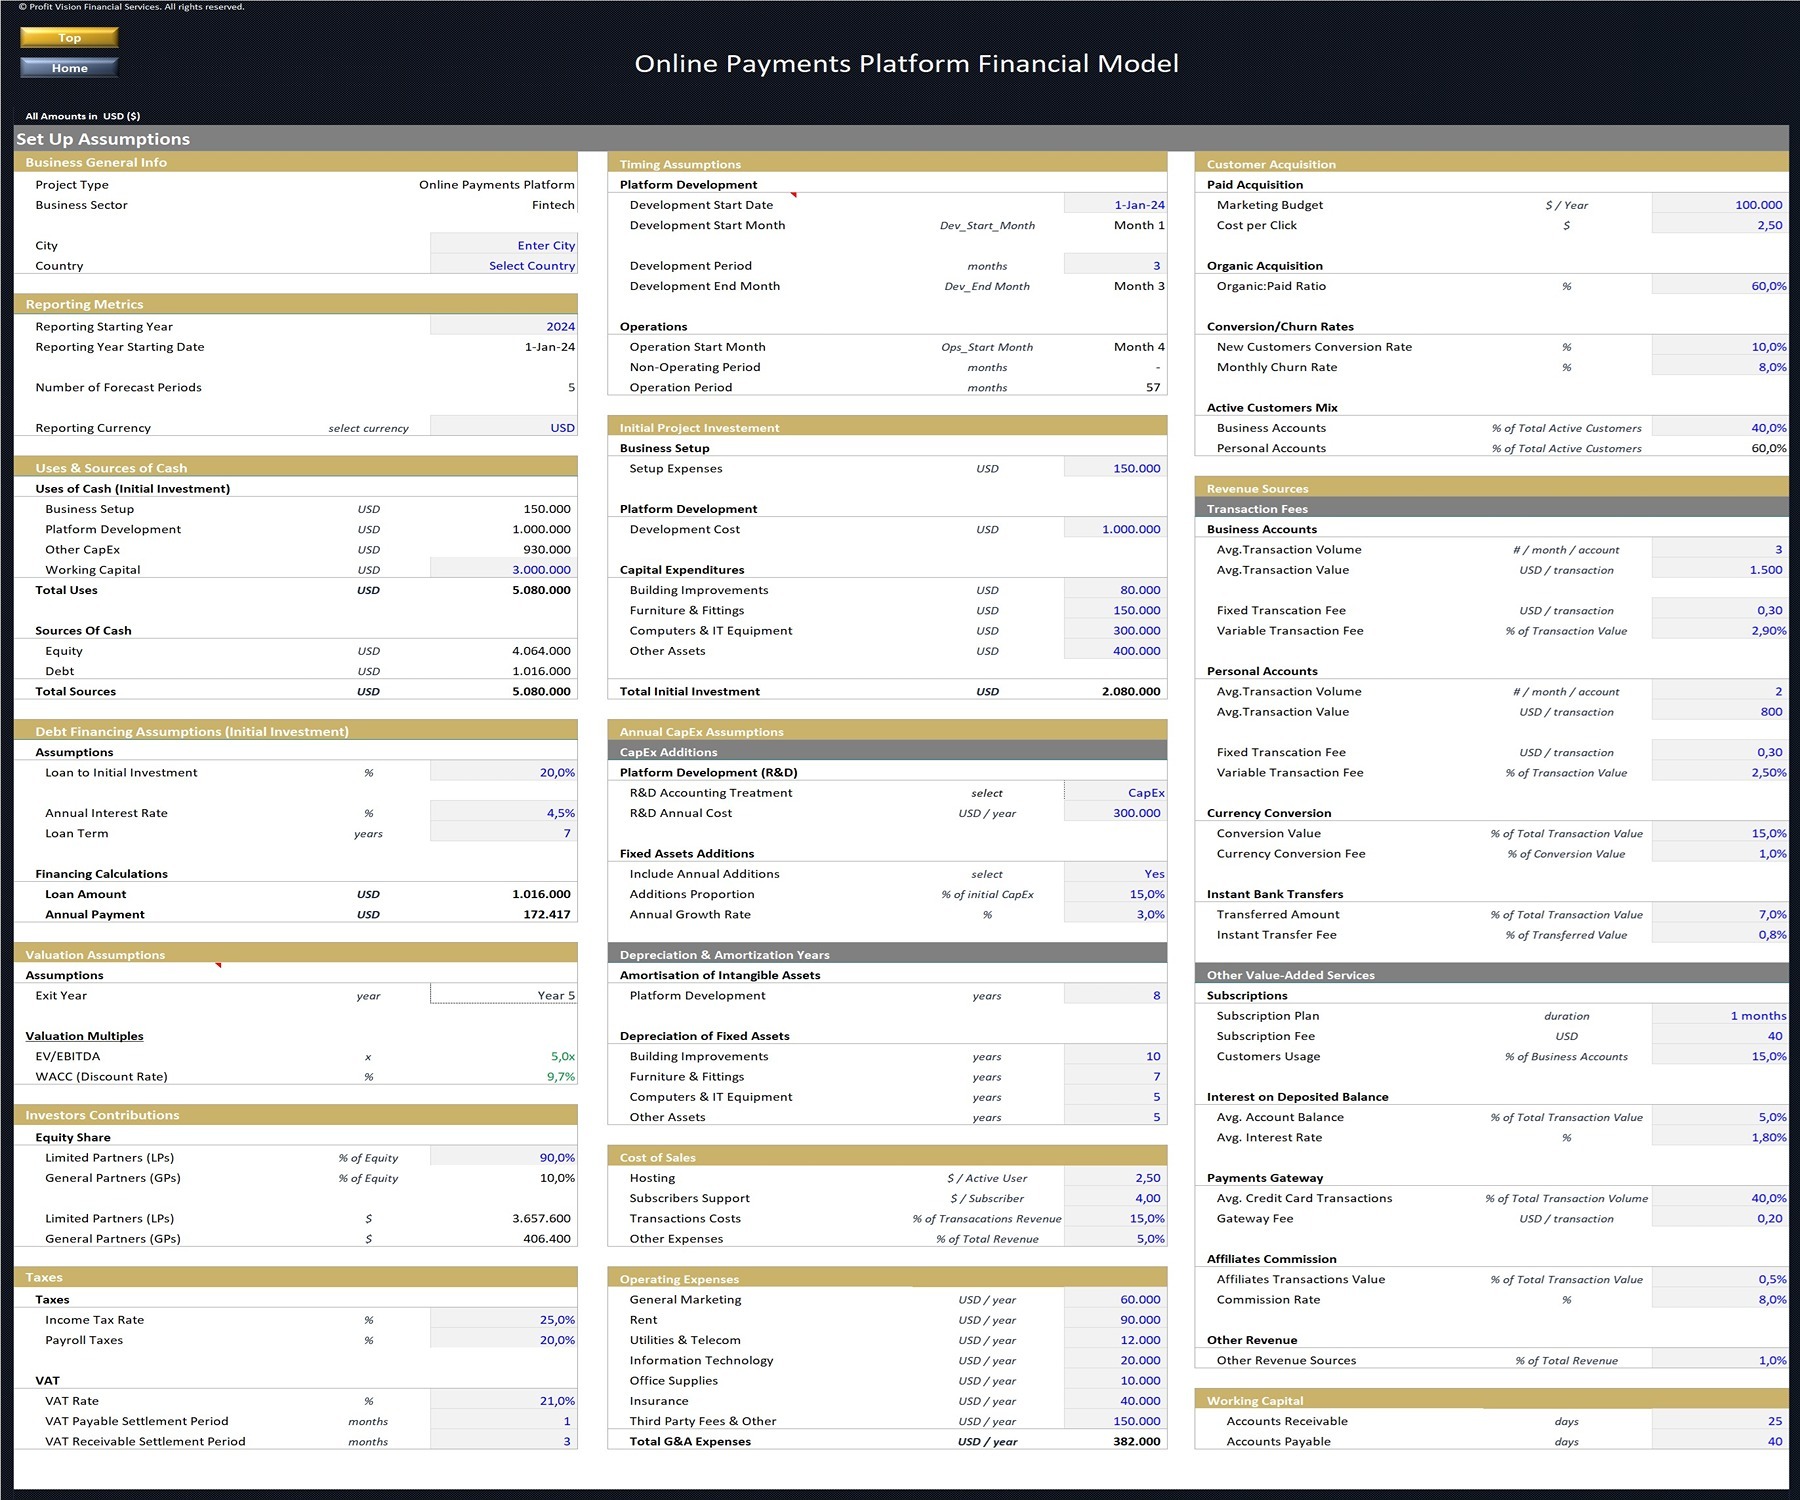This screenshot has width=1800, height=1500.
Task: Select the Annual Growth Rate 3,0% cell
Action: pyautogui.click(x=1115, y=914)
